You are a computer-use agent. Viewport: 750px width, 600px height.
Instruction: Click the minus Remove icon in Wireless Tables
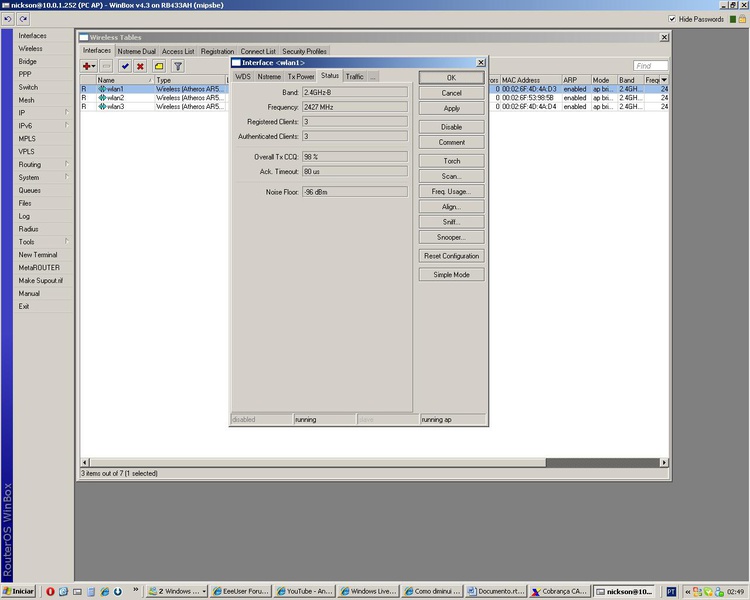tap(107, 66)
